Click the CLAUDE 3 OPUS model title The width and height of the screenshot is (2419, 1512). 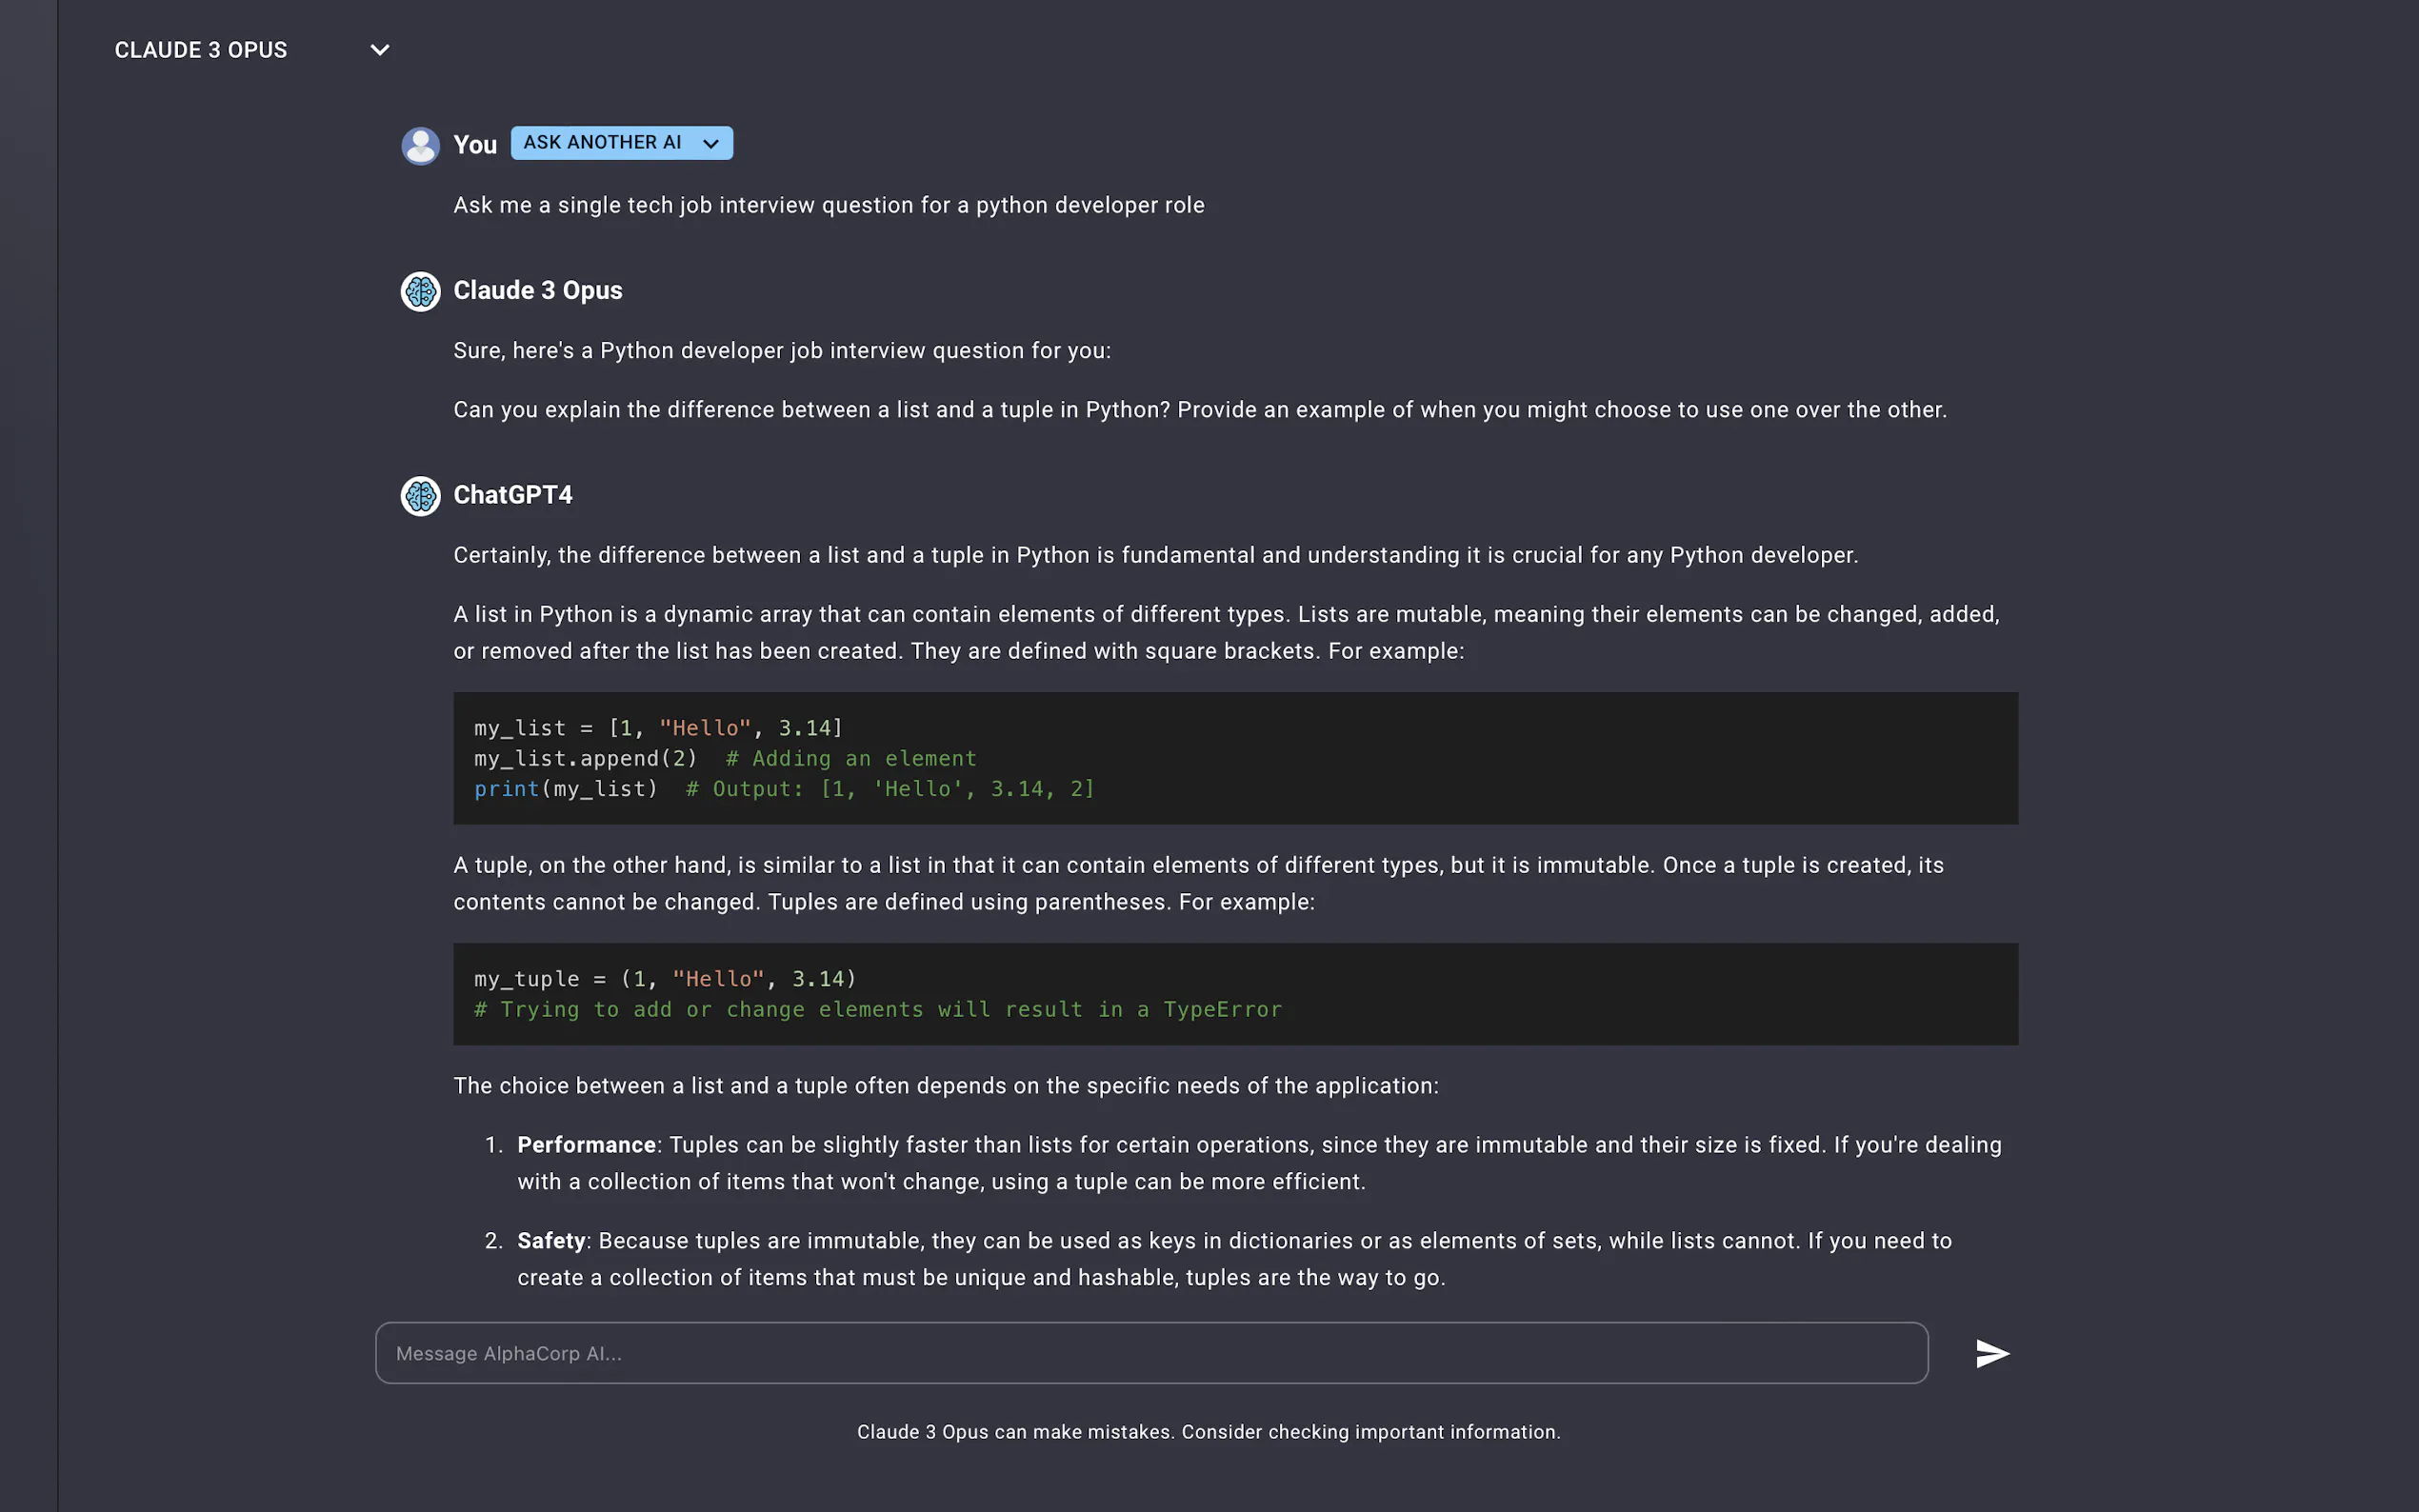(x=201, y=50)
